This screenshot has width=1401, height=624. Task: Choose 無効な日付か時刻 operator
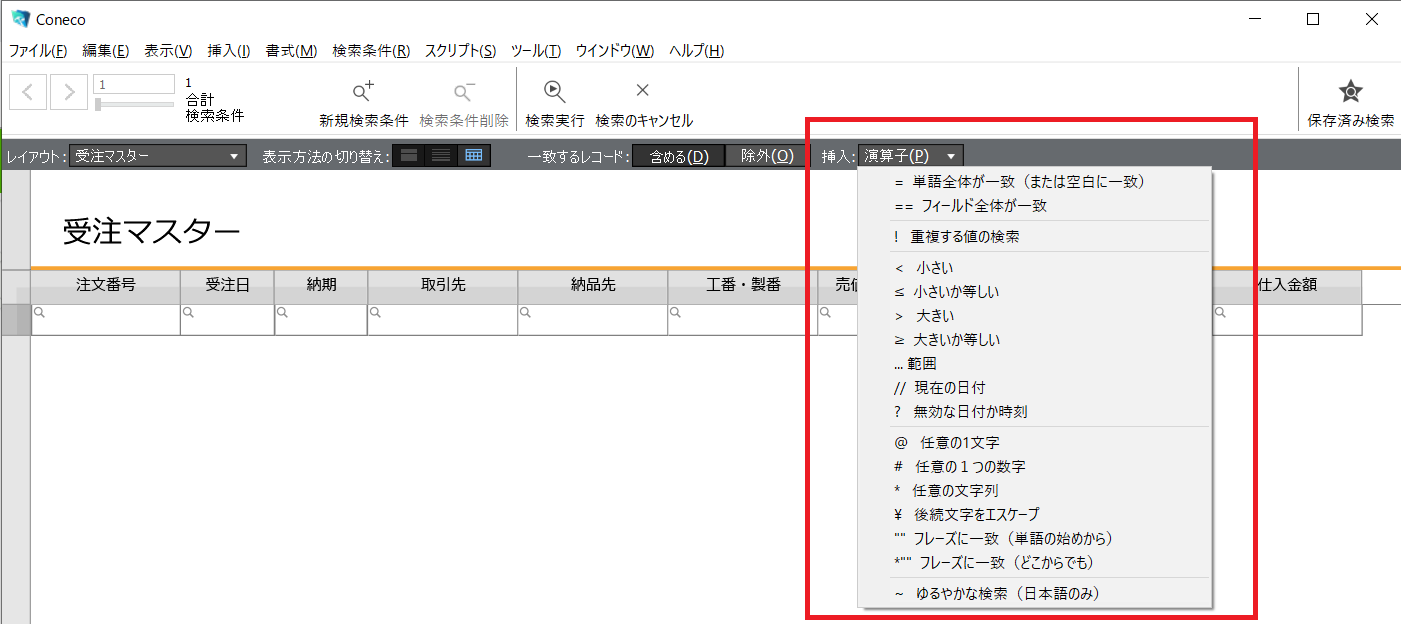pyautogui.click(x=1035, y=412)
